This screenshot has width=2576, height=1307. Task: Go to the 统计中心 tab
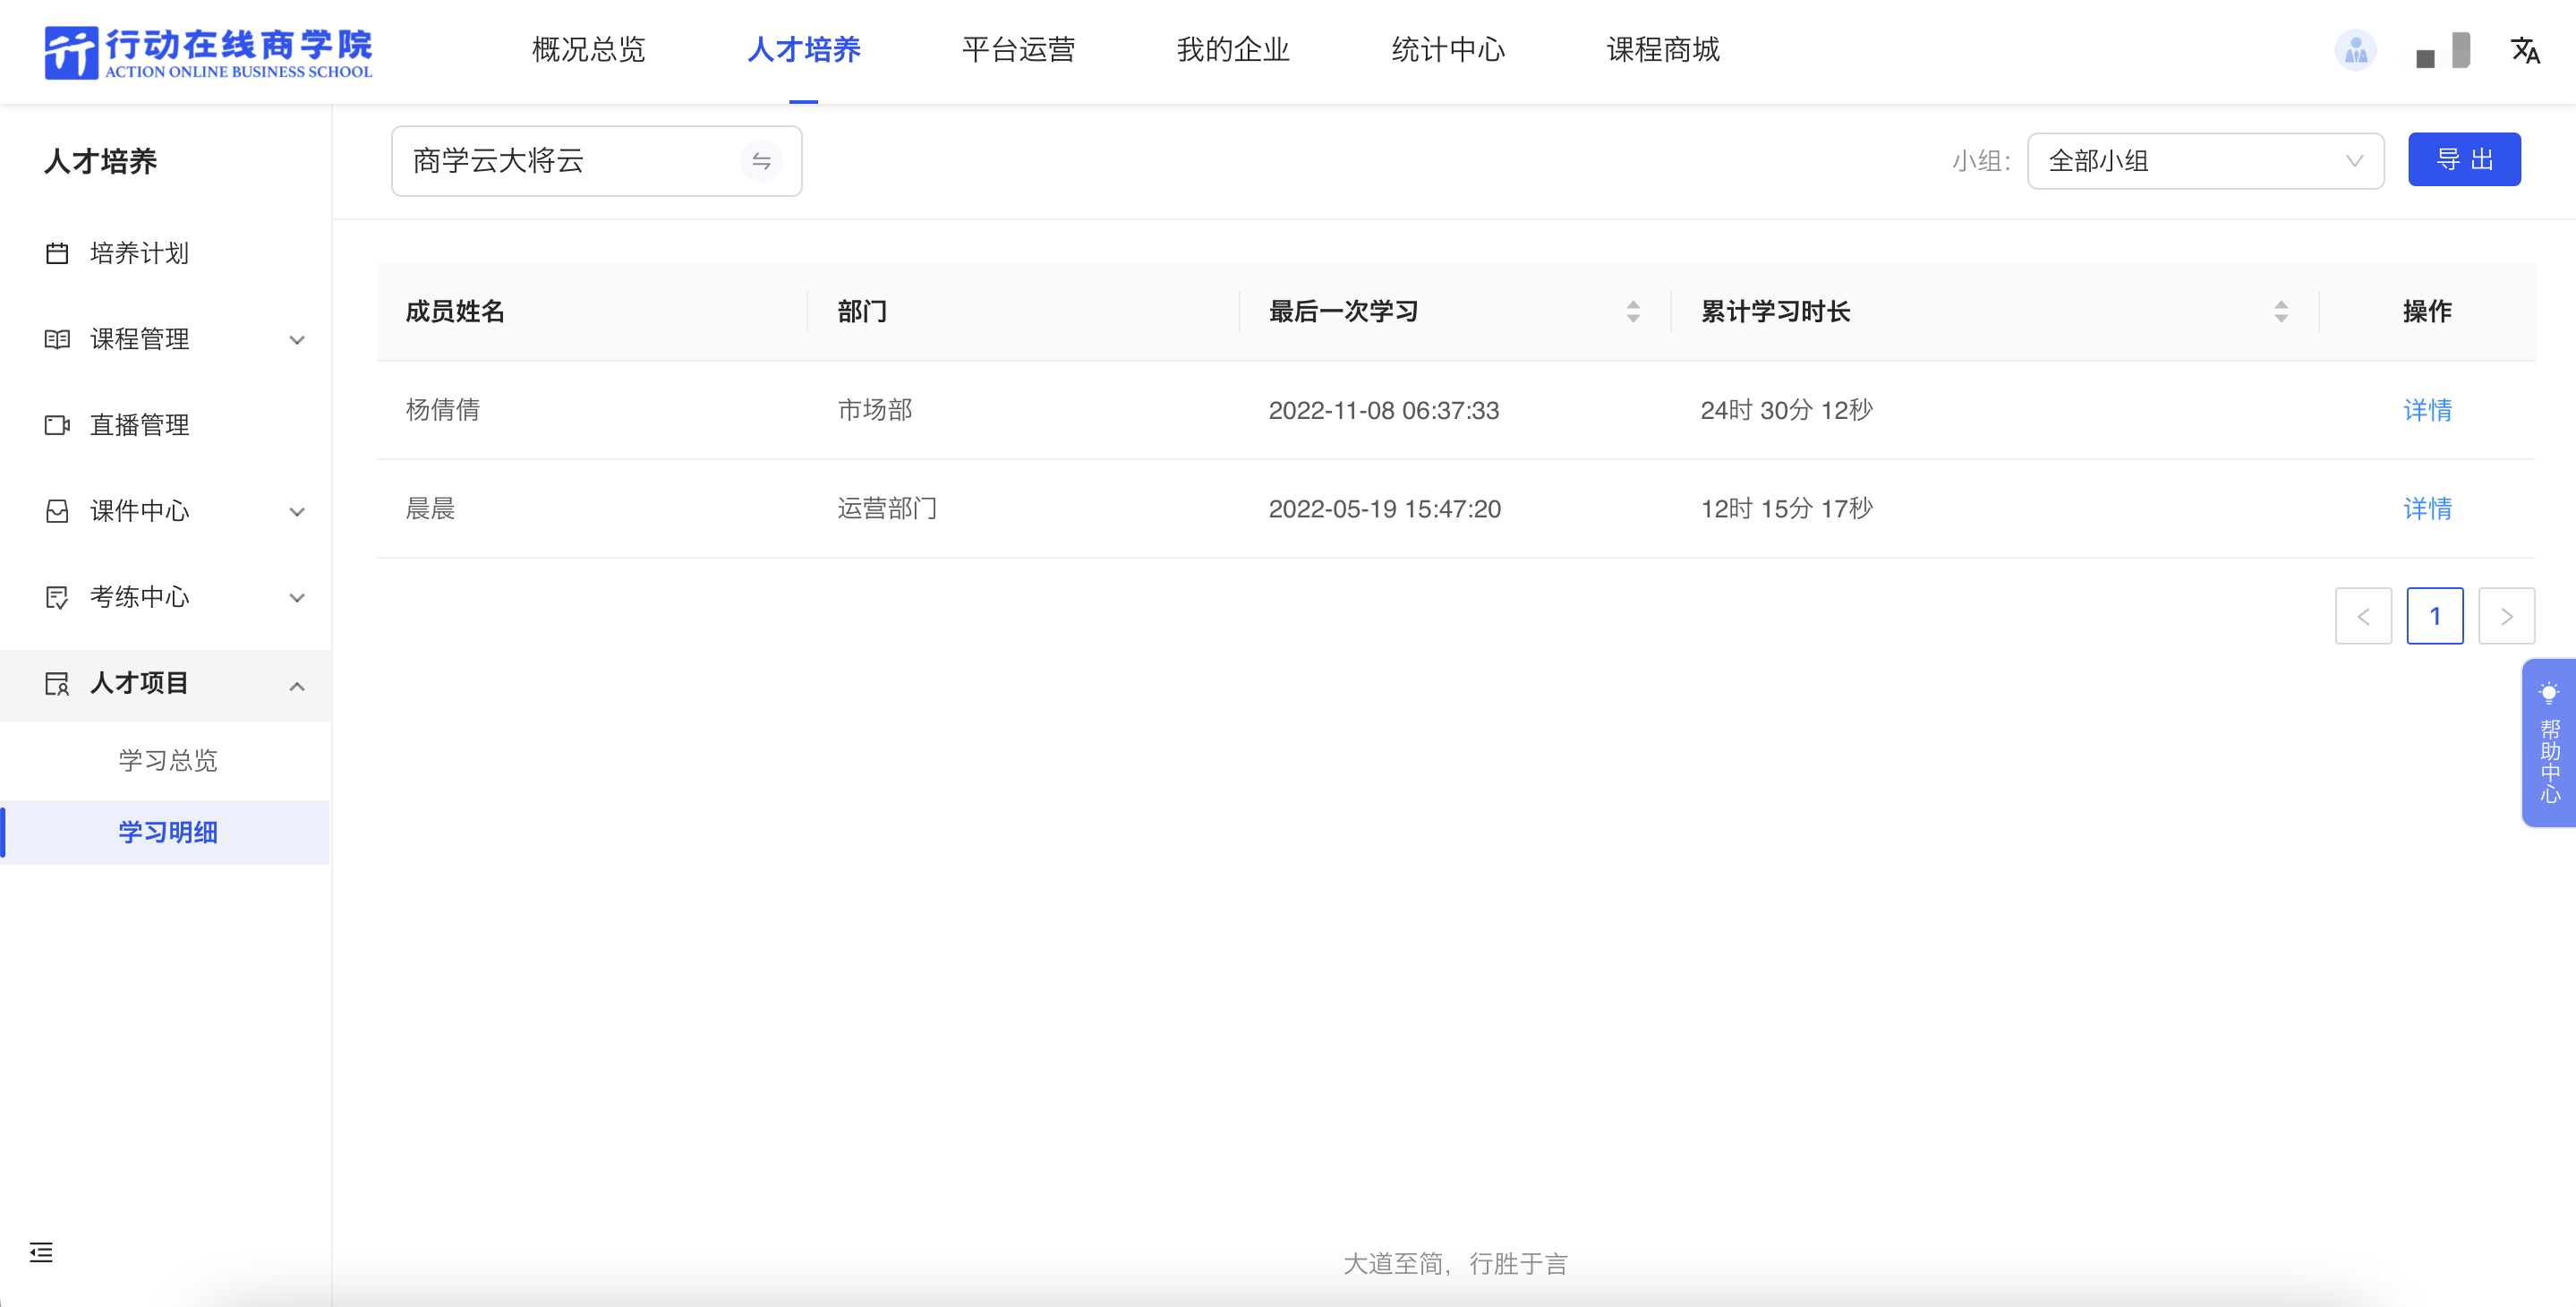[1448, 49]
